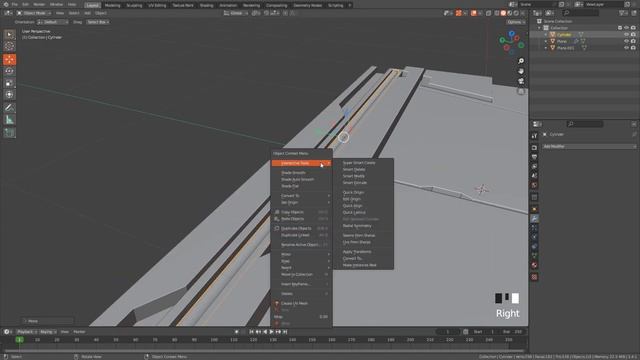
Task: Open the Output properties tab
Action: tap(534, 157)
